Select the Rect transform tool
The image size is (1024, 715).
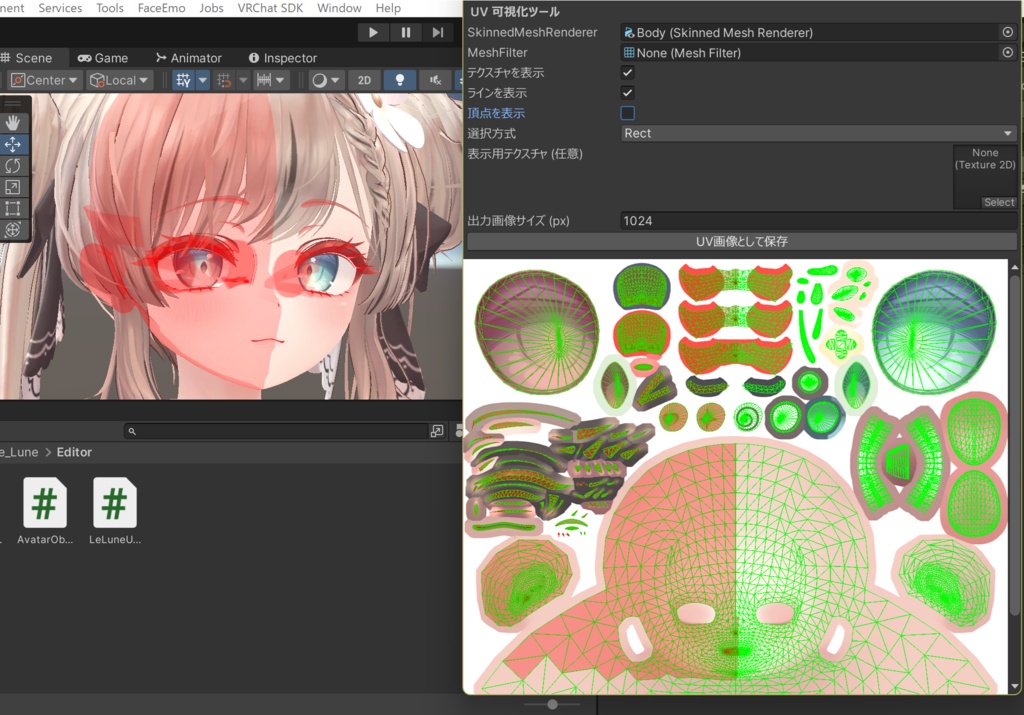pyautogui.click(x=12, y=209)
